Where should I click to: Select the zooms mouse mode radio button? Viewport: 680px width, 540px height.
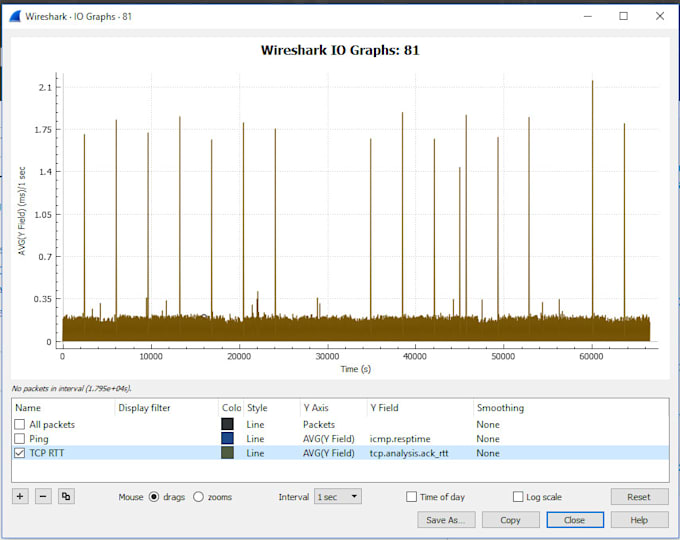[198, 497]
